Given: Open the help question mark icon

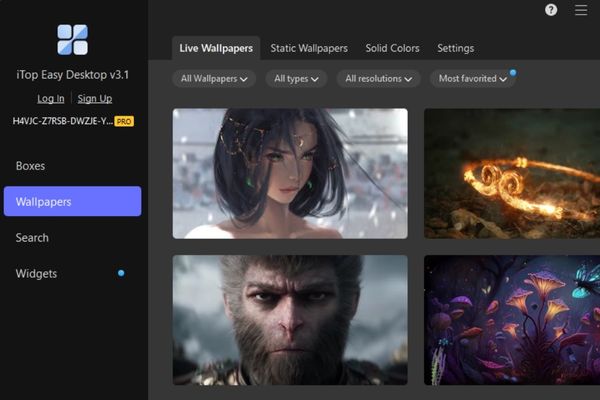Looking at the screenshot, I should click(551, 10).
